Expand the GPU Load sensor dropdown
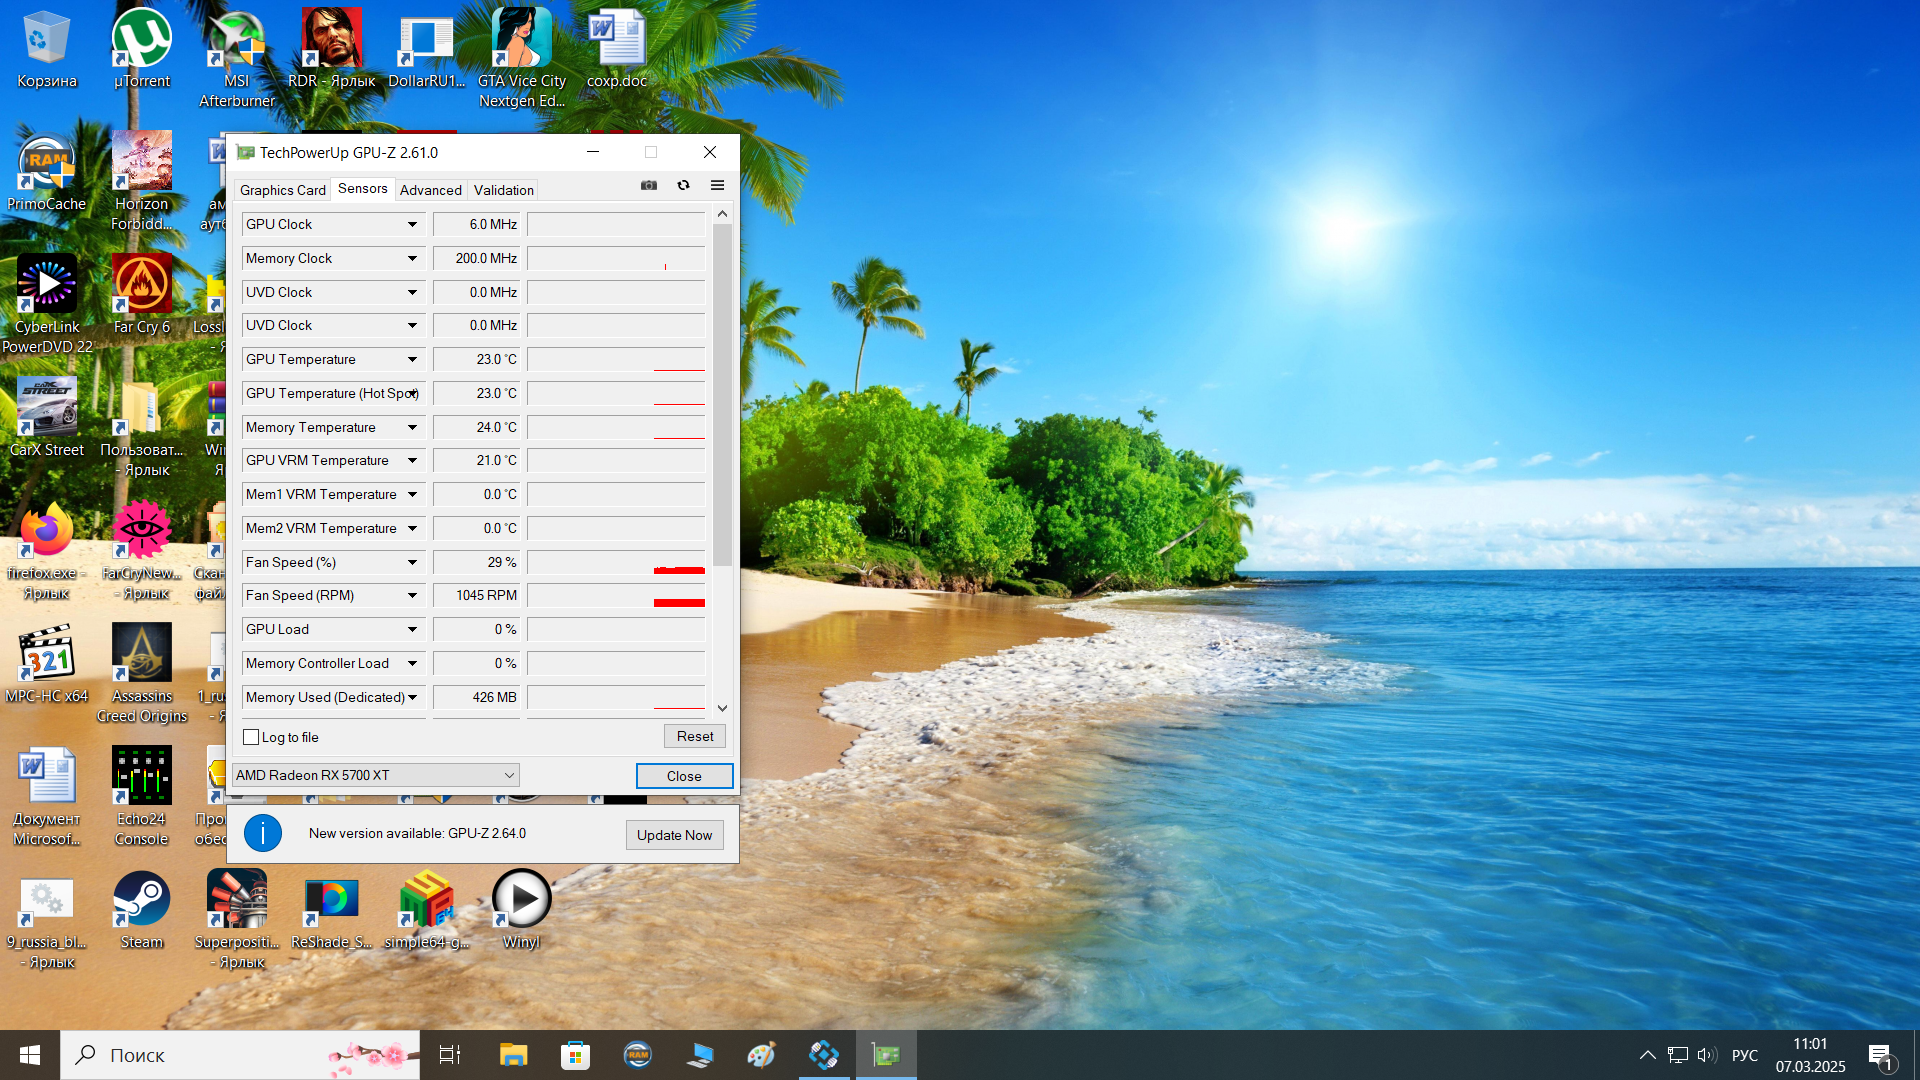The image size is (1920, 1080). [x=412, y=630]
